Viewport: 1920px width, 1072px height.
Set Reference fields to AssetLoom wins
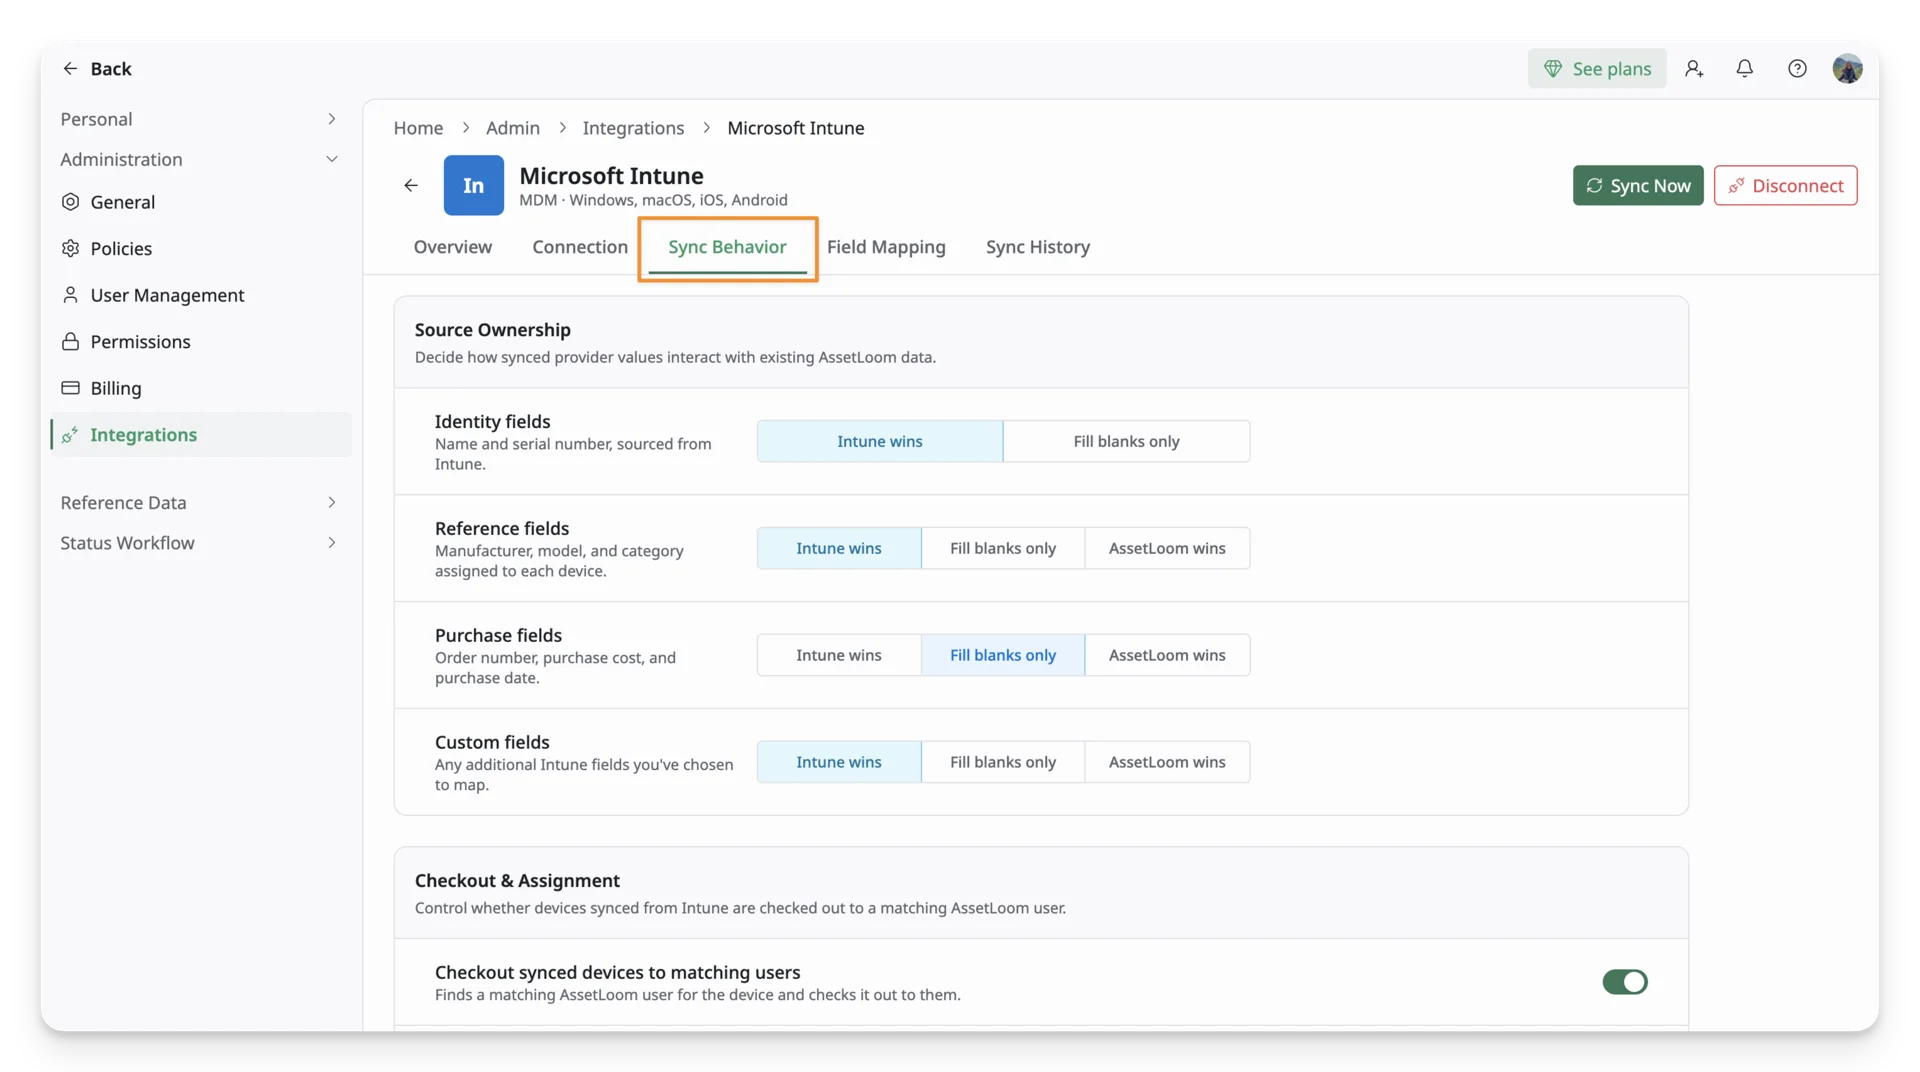click(x=1167, y=548)
